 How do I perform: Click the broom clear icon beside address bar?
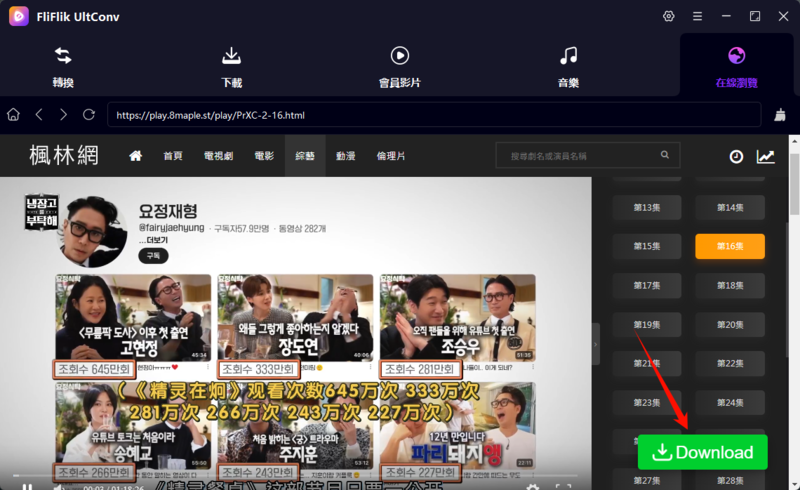click(x=779, y=115)
